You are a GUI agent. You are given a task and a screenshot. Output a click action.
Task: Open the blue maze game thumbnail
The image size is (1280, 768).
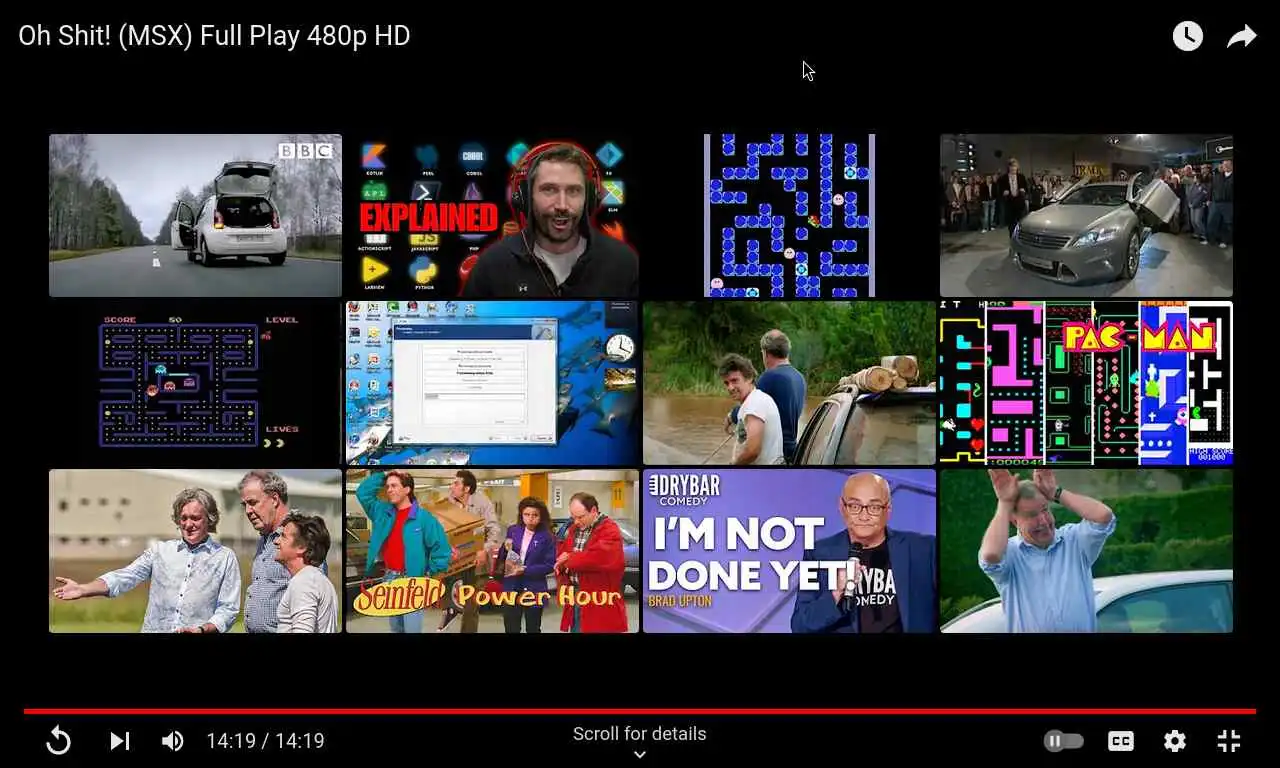pyautogui.click(x=789, y=215)
